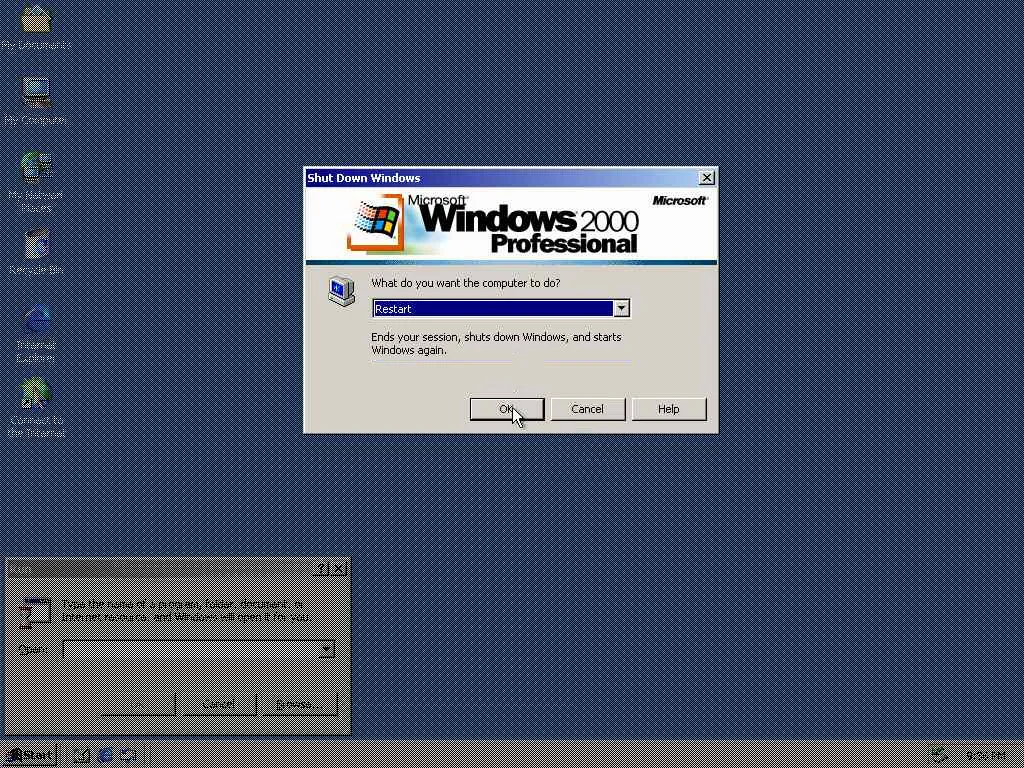Select the Internet Explorer desktop icon
Viewport: 1024px width, 768px height.
[36, 333]
